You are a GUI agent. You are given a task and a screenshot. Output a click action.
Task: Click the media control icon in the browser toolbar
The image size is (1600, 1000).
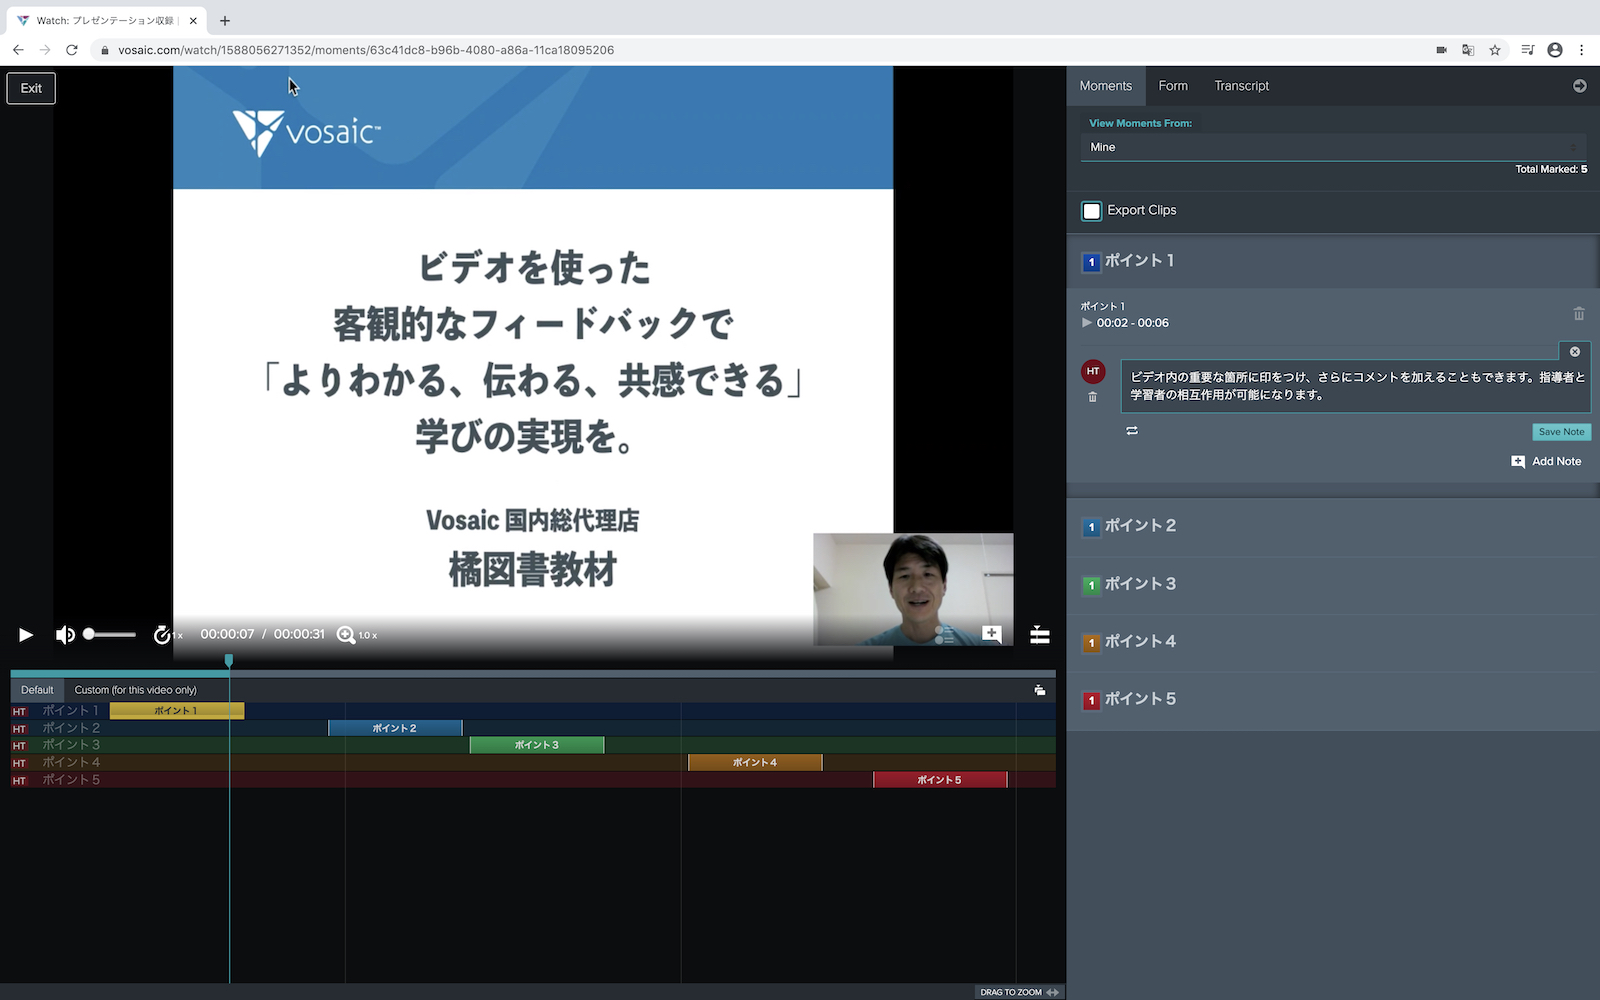click(x=1527, y=50)
